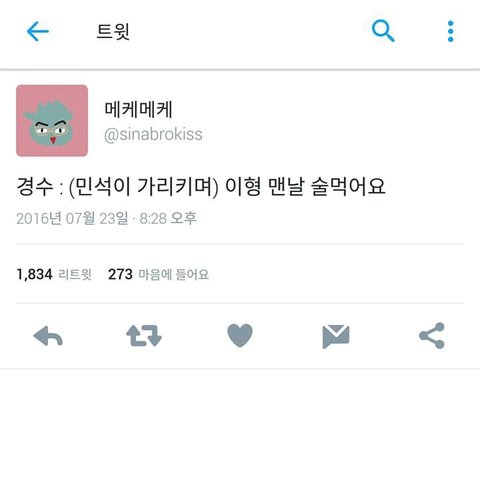Reply to the tweet by 메케메케
The height and width of the screenshot is (480, 480).
click(x=48, y=336)
